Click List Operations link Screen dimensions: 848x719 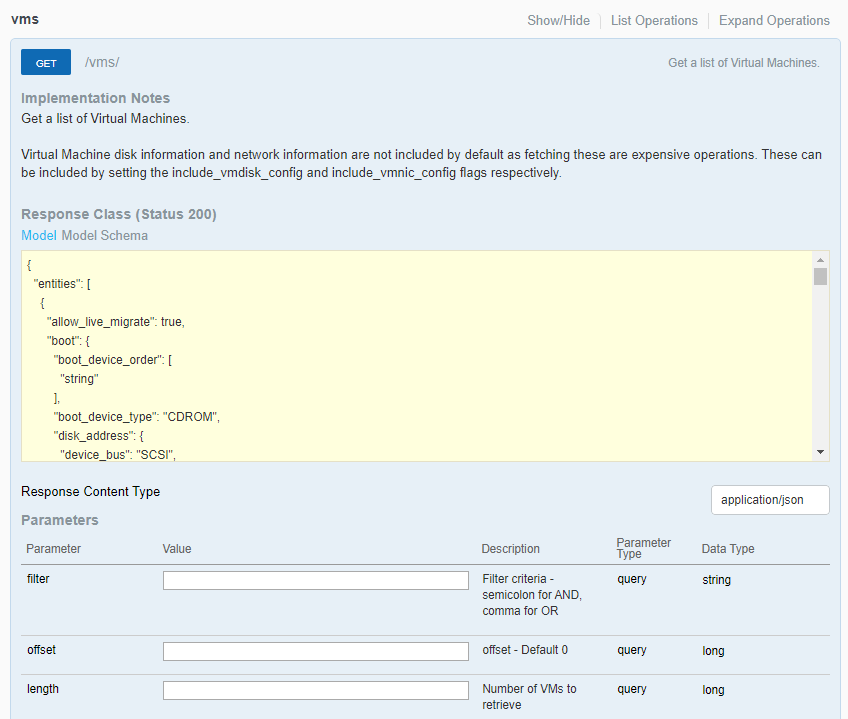point(654,21)
